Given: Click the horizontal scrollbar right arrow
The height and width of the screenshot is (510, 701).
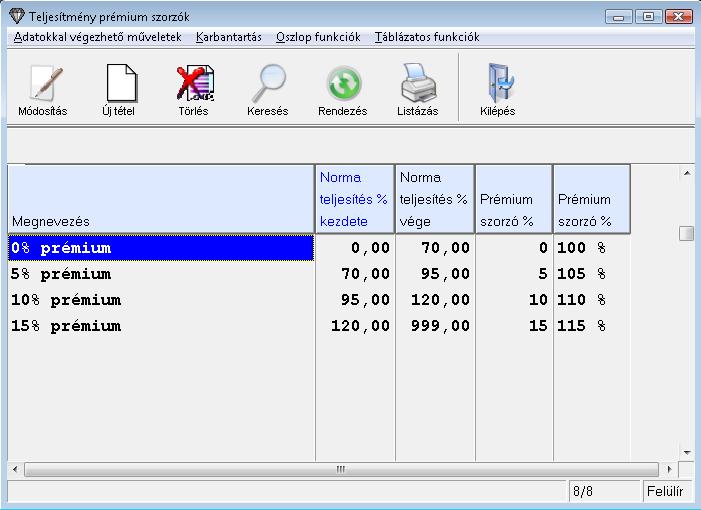Looking at the screenshot, I should (669, 469).
